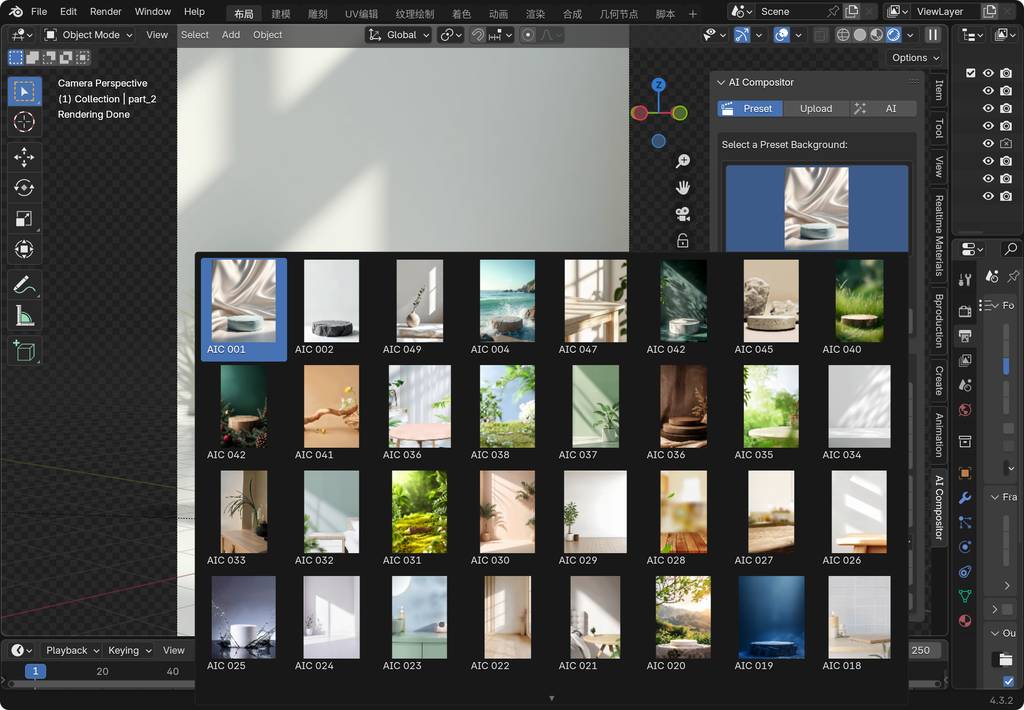Image resolution: width=1024 pixels, height=710 pixels.
Task: Click the hand pan-view icon
Action: [x=683, y=188]
